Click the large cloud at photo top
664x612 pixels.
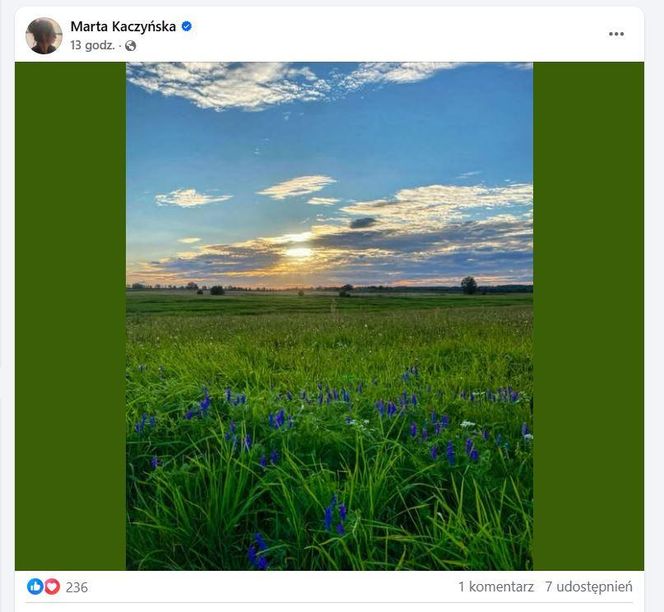[x=229, y=85]
